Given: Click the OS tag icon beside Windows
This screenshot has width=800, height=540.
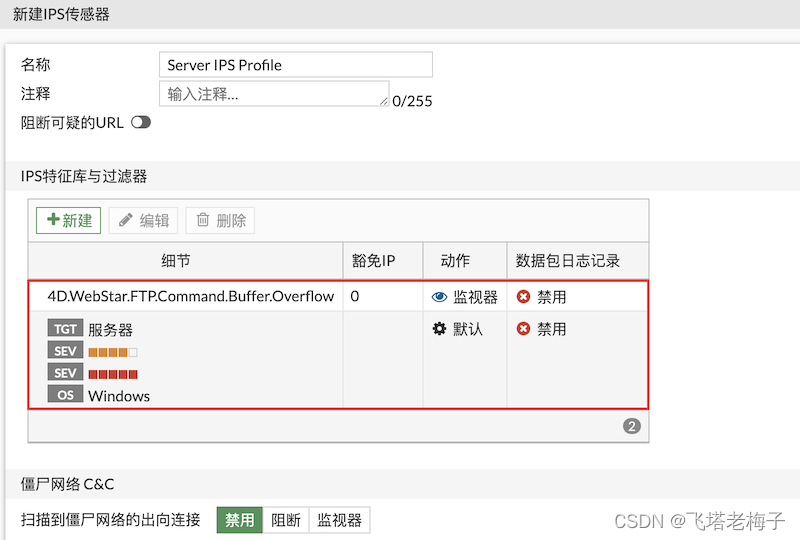Looking at the screenshot, I should tap(65, 395).
